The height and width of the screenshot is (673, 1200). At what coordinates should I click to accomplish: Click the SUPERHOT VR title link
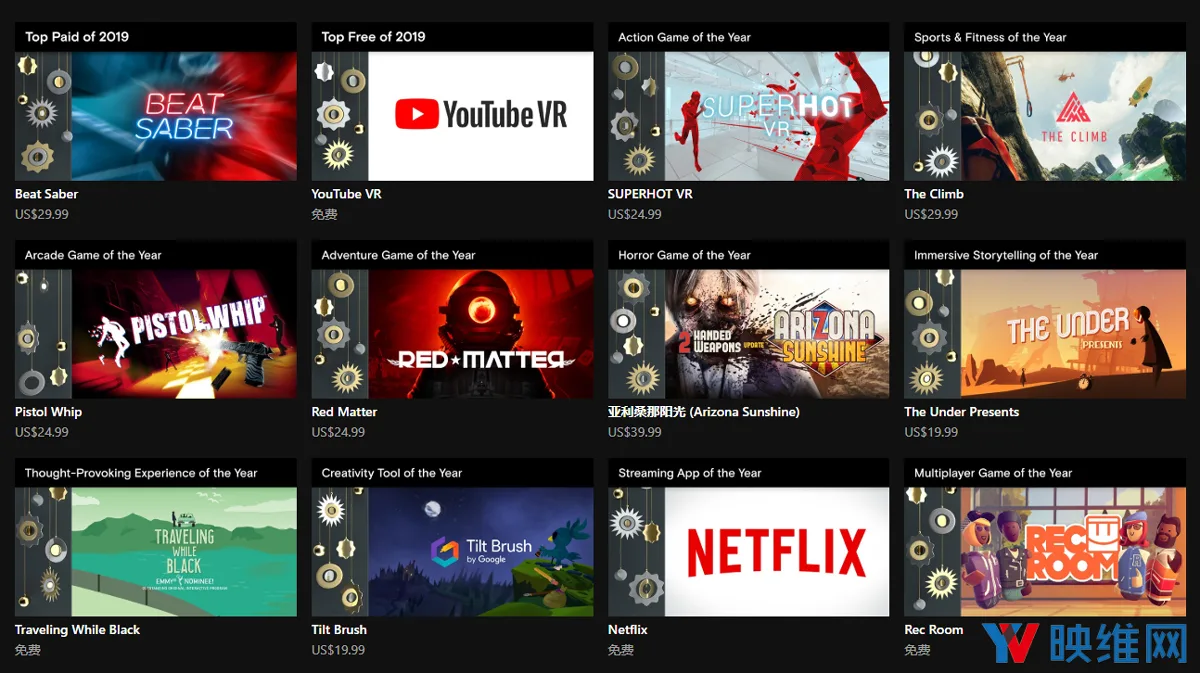(x=650, y=194)
